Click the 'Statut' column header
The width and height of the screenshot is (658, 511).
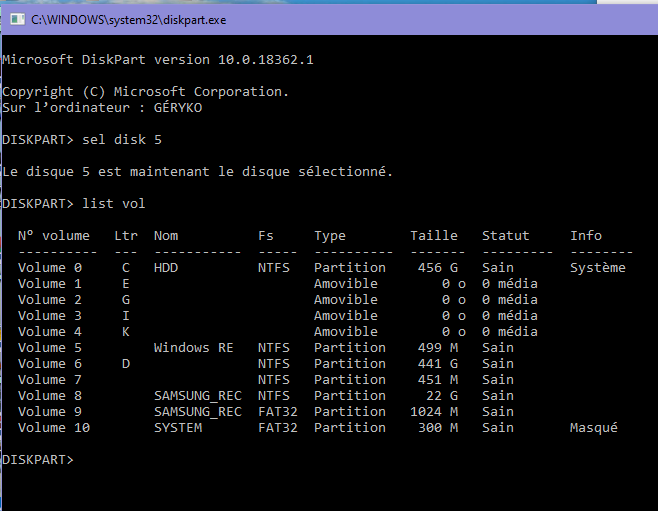click(x=506, y=236)
